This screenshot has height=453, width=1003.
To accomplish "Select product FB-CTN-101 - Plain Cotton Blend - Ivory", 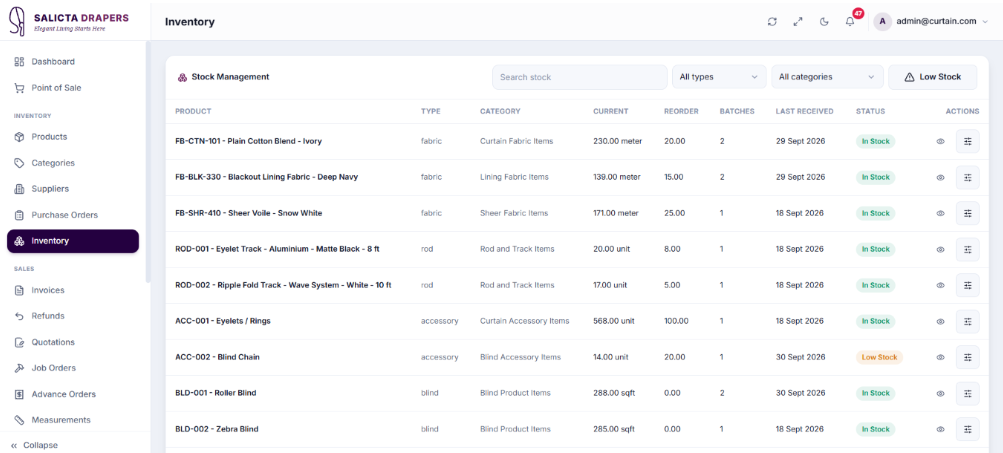I will [248, 141].
